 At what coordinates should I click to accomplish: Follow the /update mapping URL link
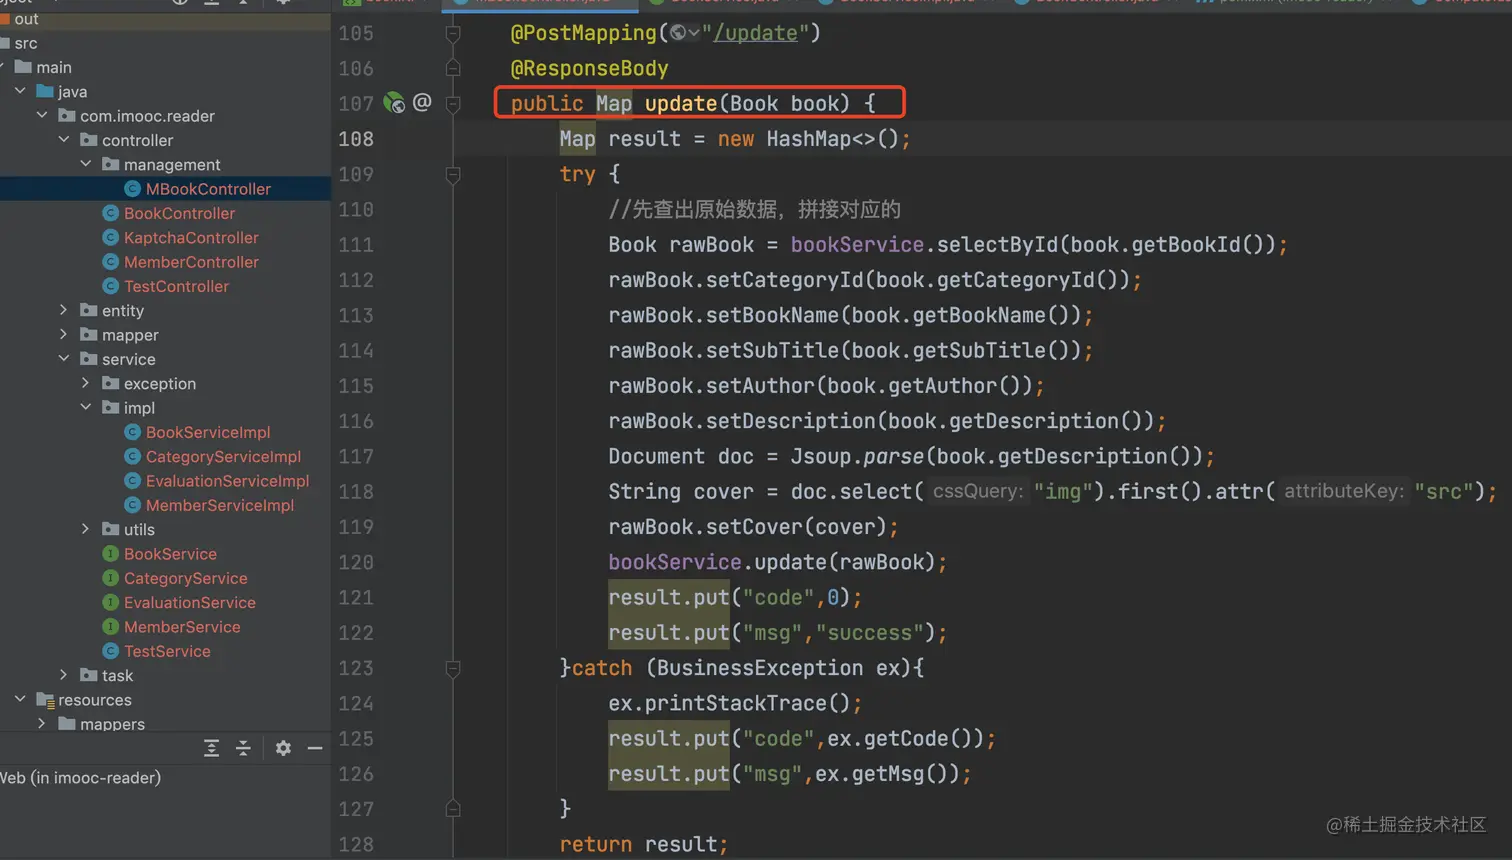[x=755, y=33]
